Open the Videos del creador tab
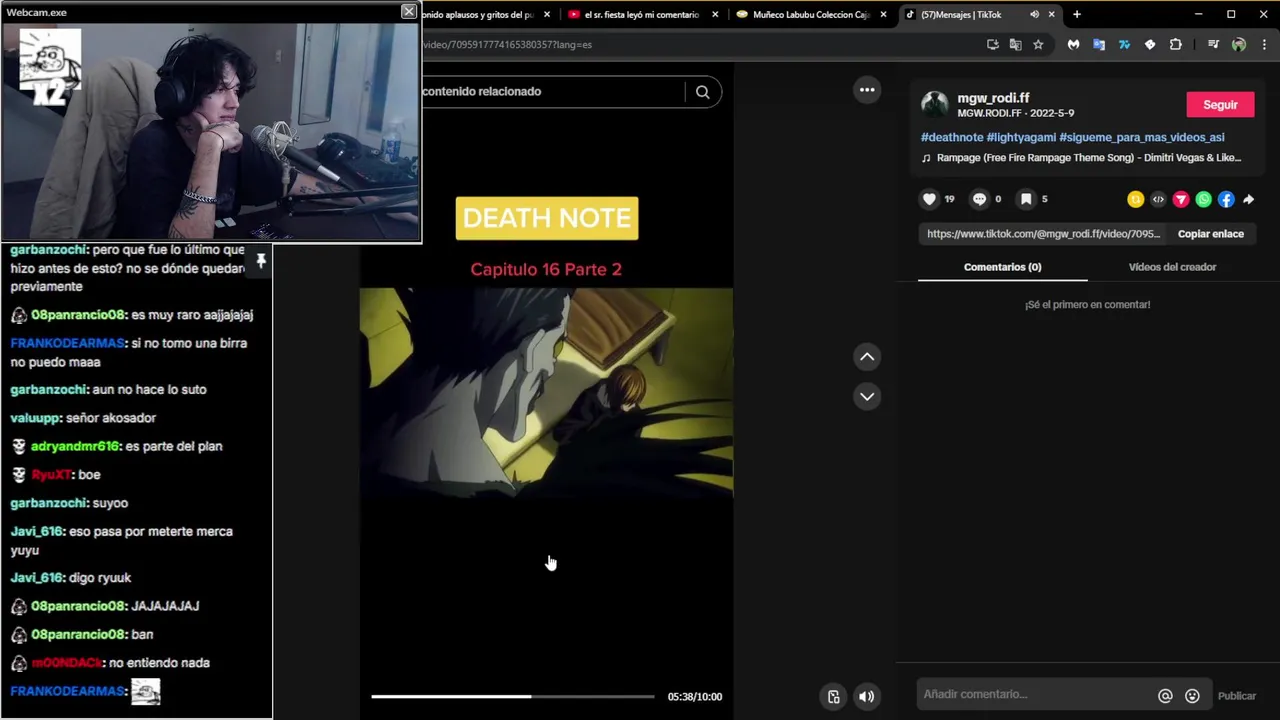Screen dimensions: 1280x720 (1172, 267)
